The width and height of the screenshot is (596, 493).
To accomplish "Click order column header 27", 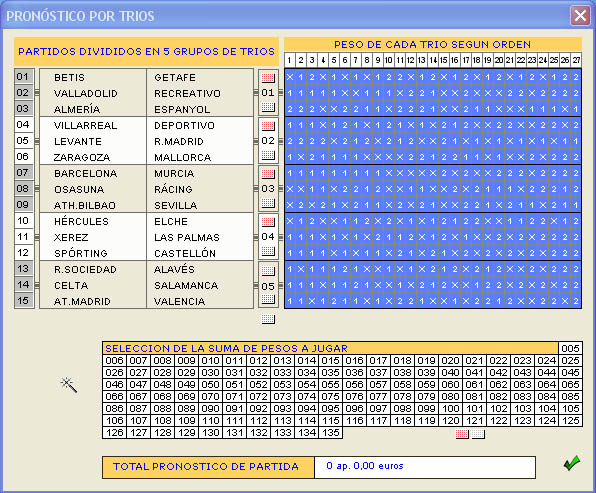I will (576, 60).
